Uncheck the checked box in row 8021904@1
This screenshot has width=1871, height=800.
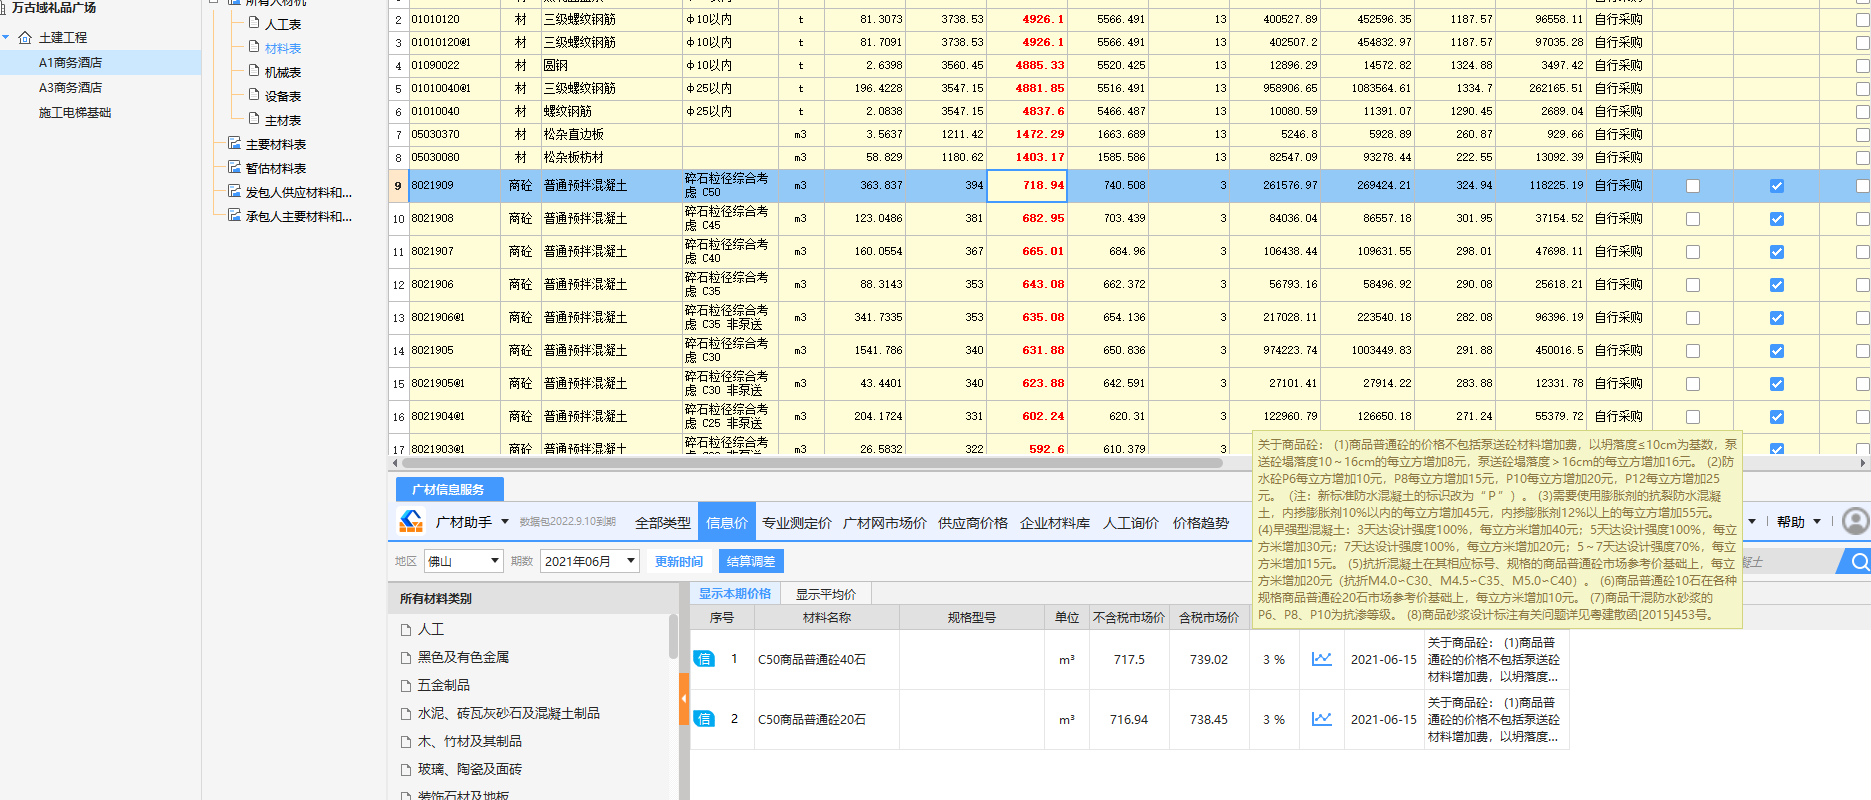1776,417
